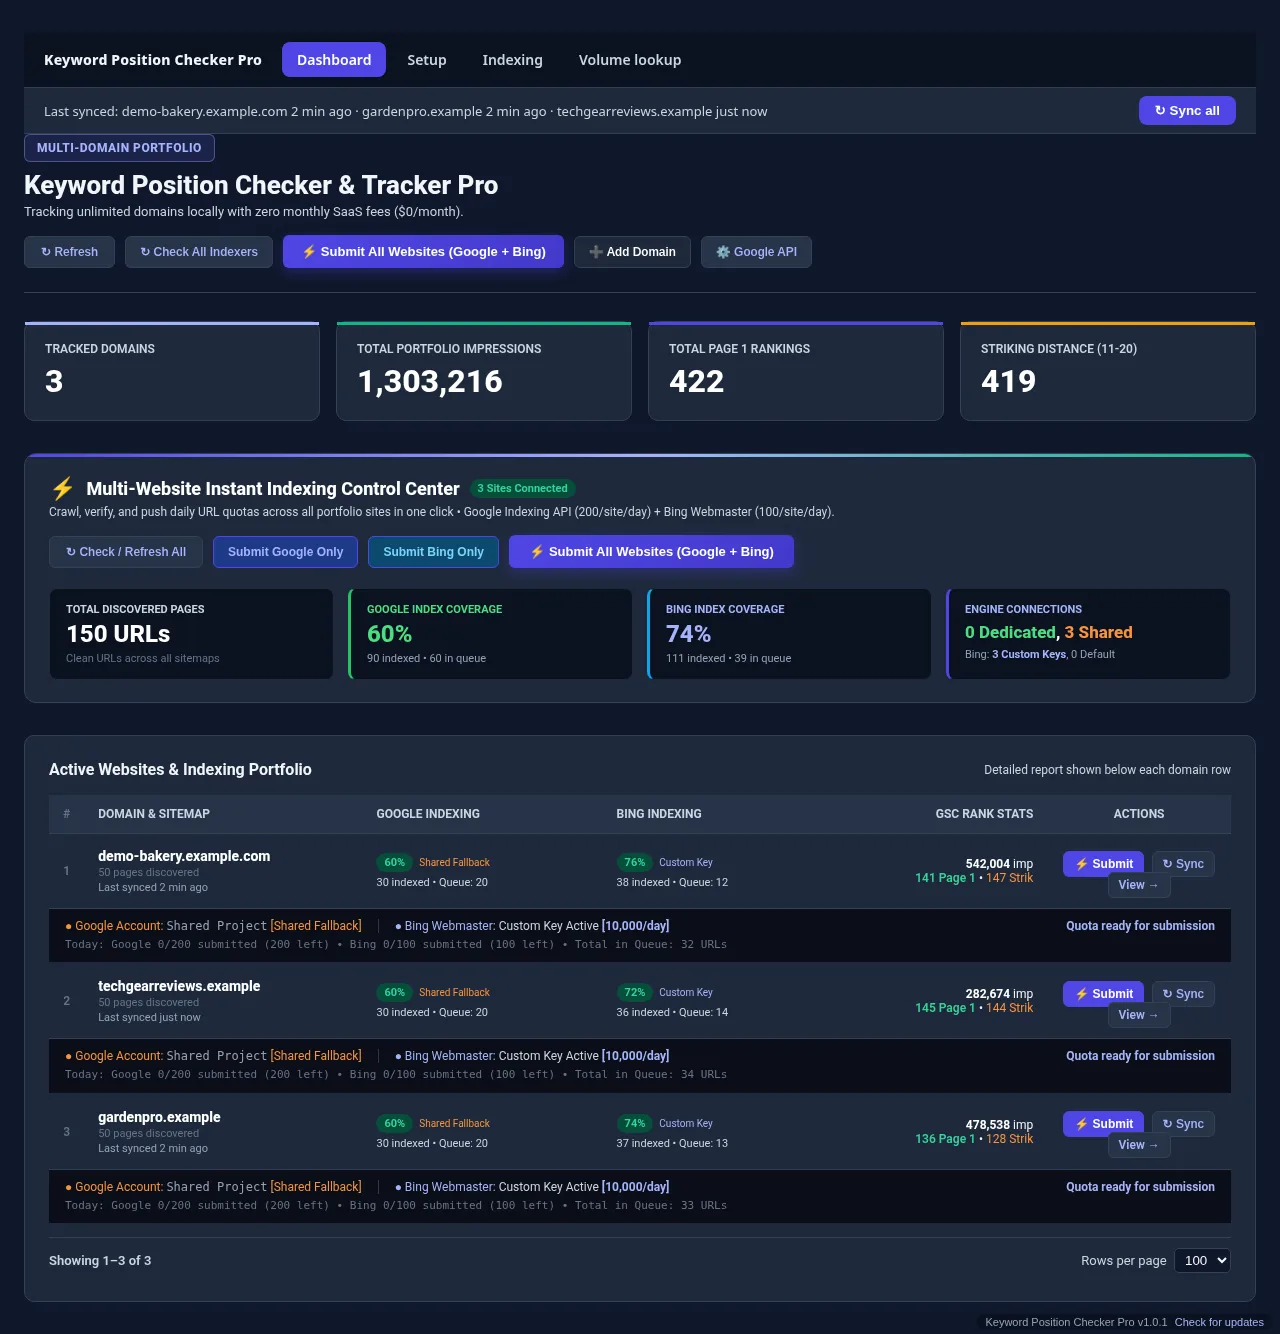Image resolution: width=1280 pixels, height=1334 pixels.
Task: Submit all websites from the header button
Action: 423,252
